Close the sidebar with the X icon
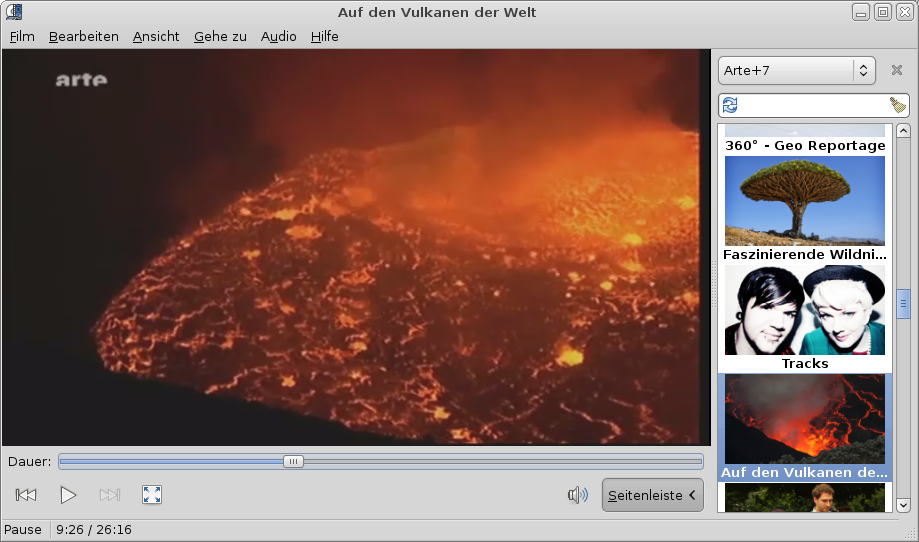The width and height of the screenshot is (919, 542). click(x=897, y=70)
